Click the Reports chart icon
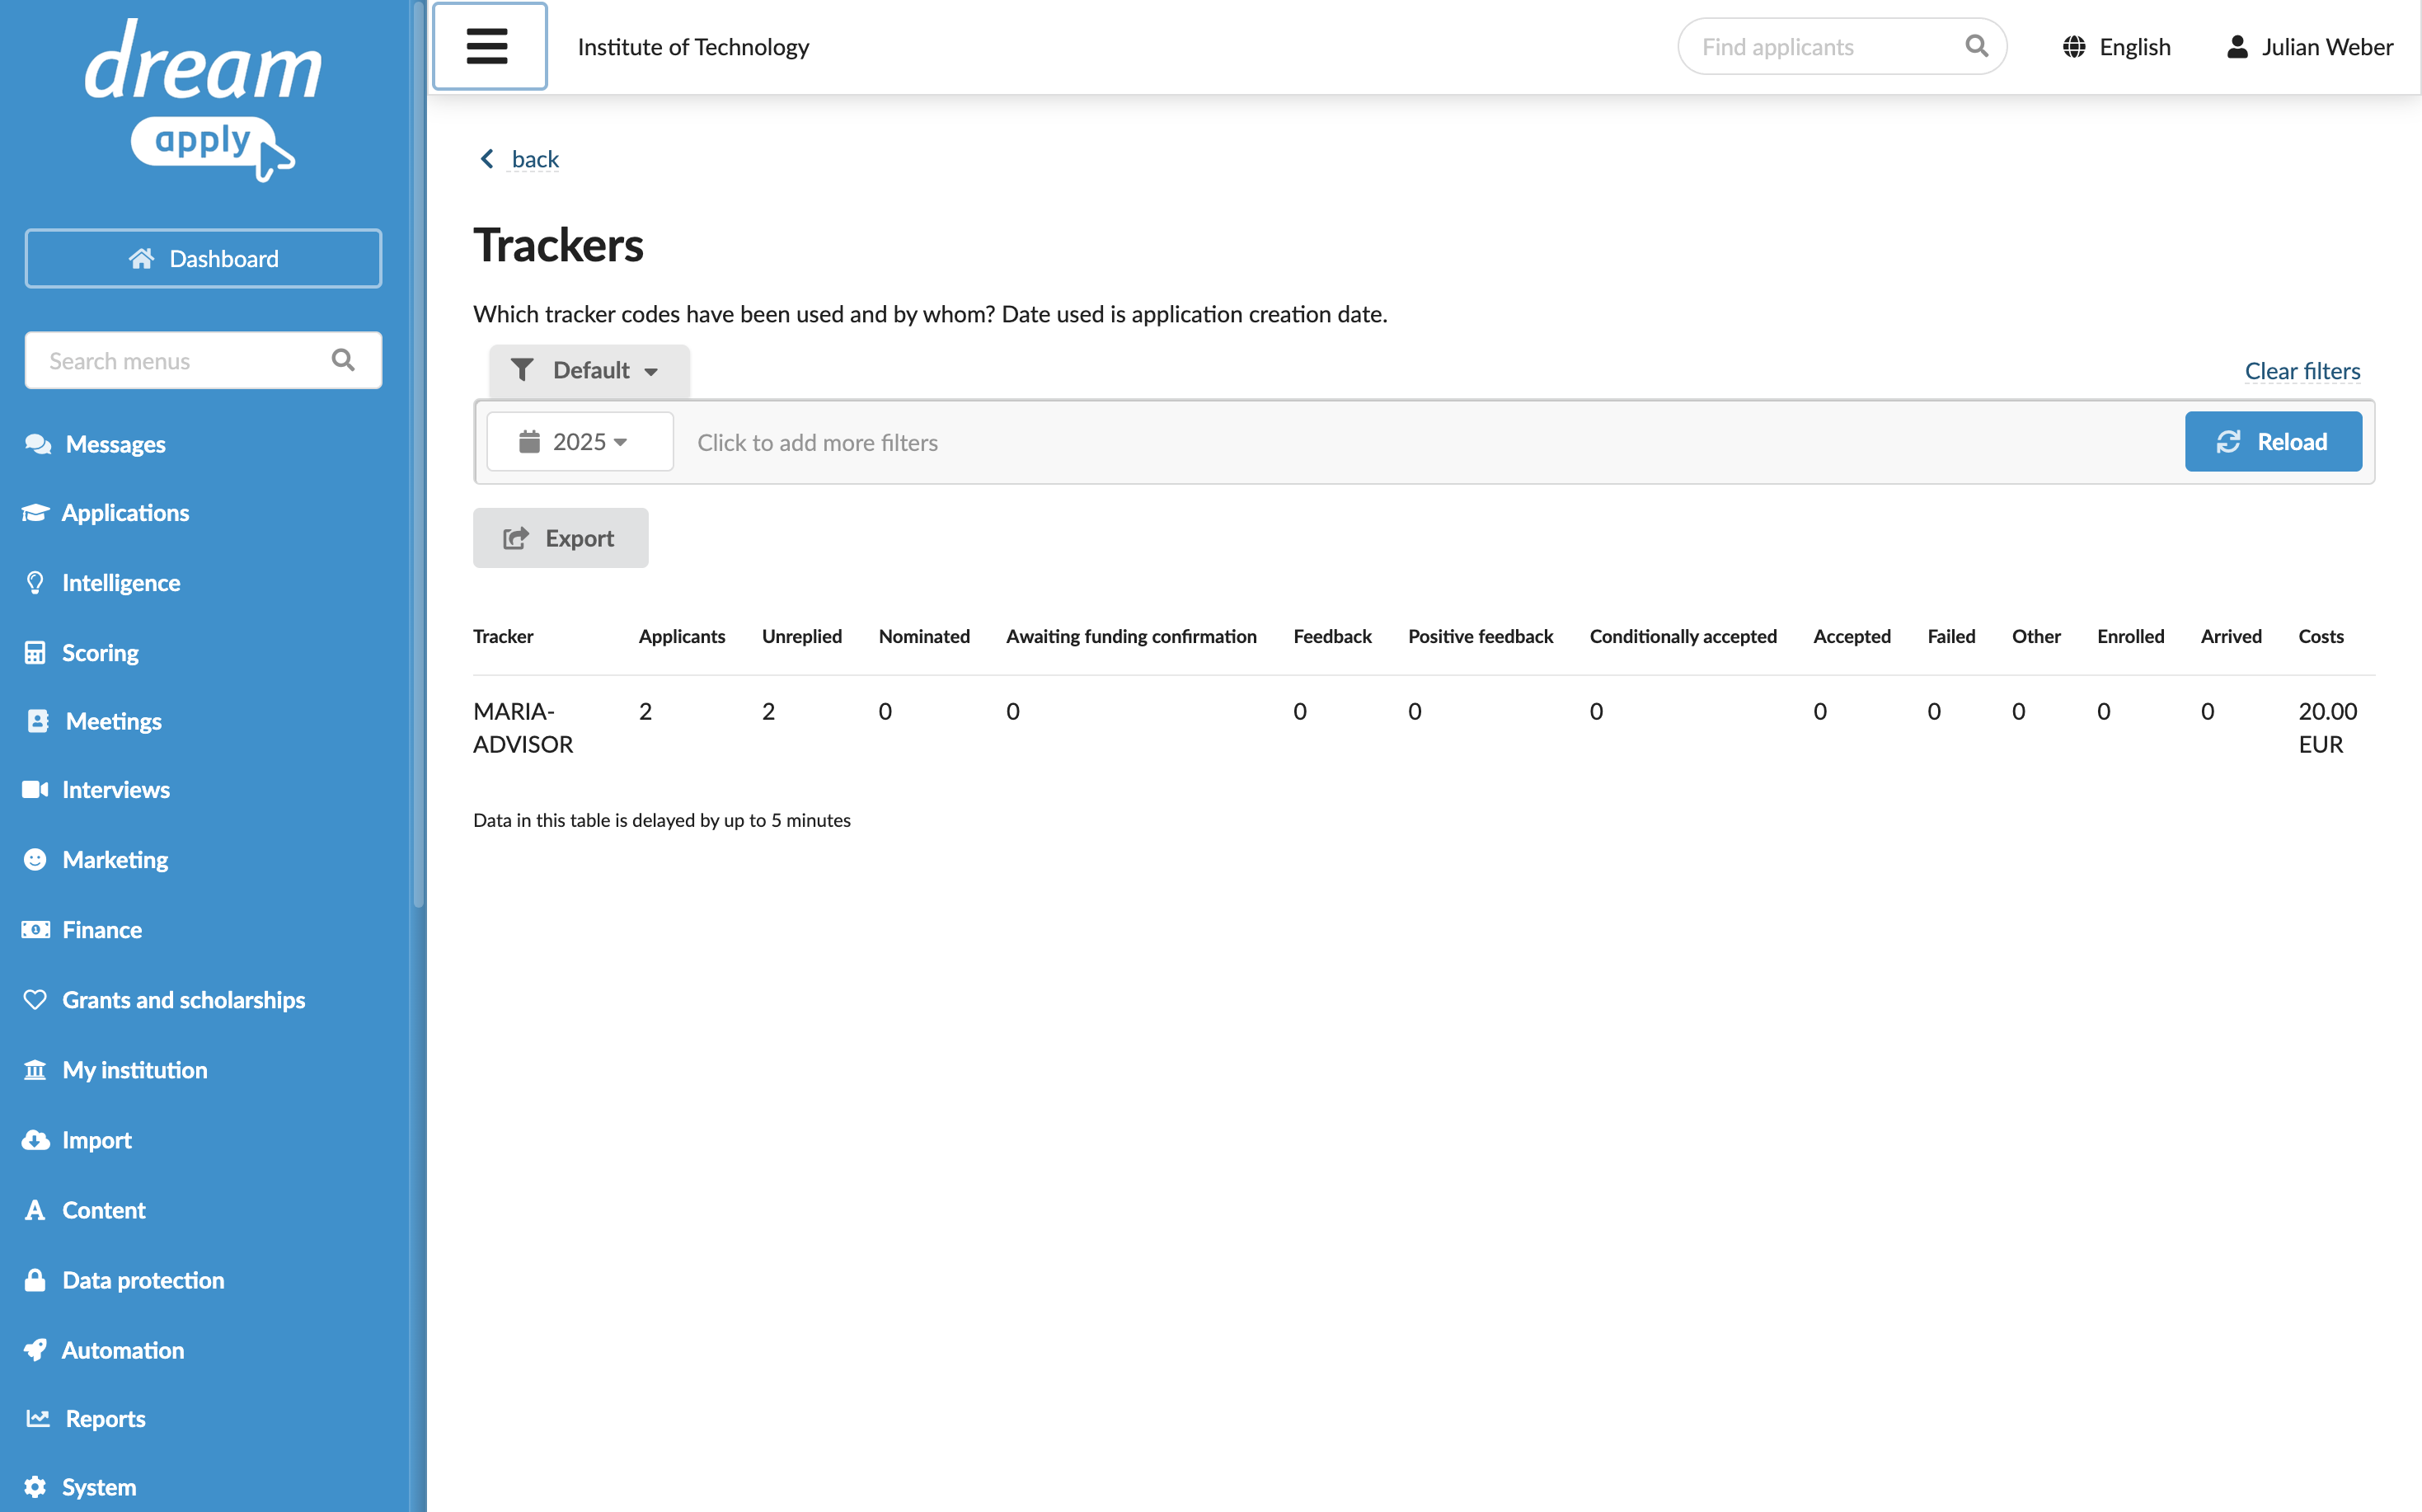The width and height of the screenshot is (2422, 1512). (x=38, y=1418)
